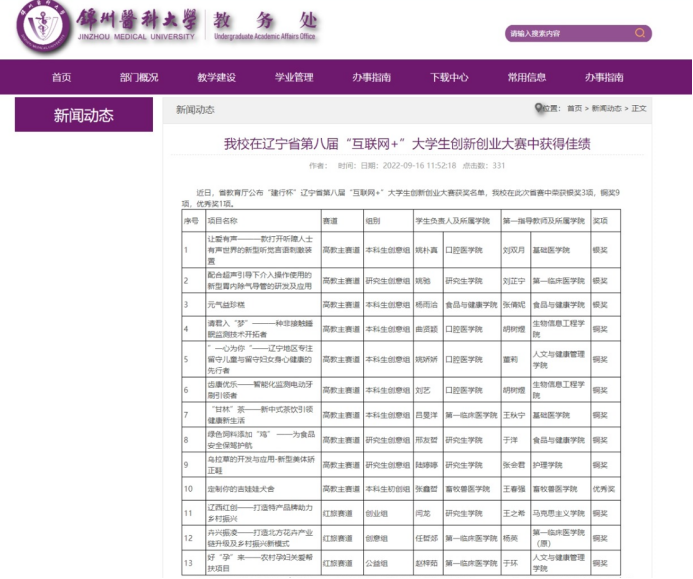This screenshot has height=579, width=693.
Task: Click the 新闻动态 sidebar heading
Action: [84, 115]
